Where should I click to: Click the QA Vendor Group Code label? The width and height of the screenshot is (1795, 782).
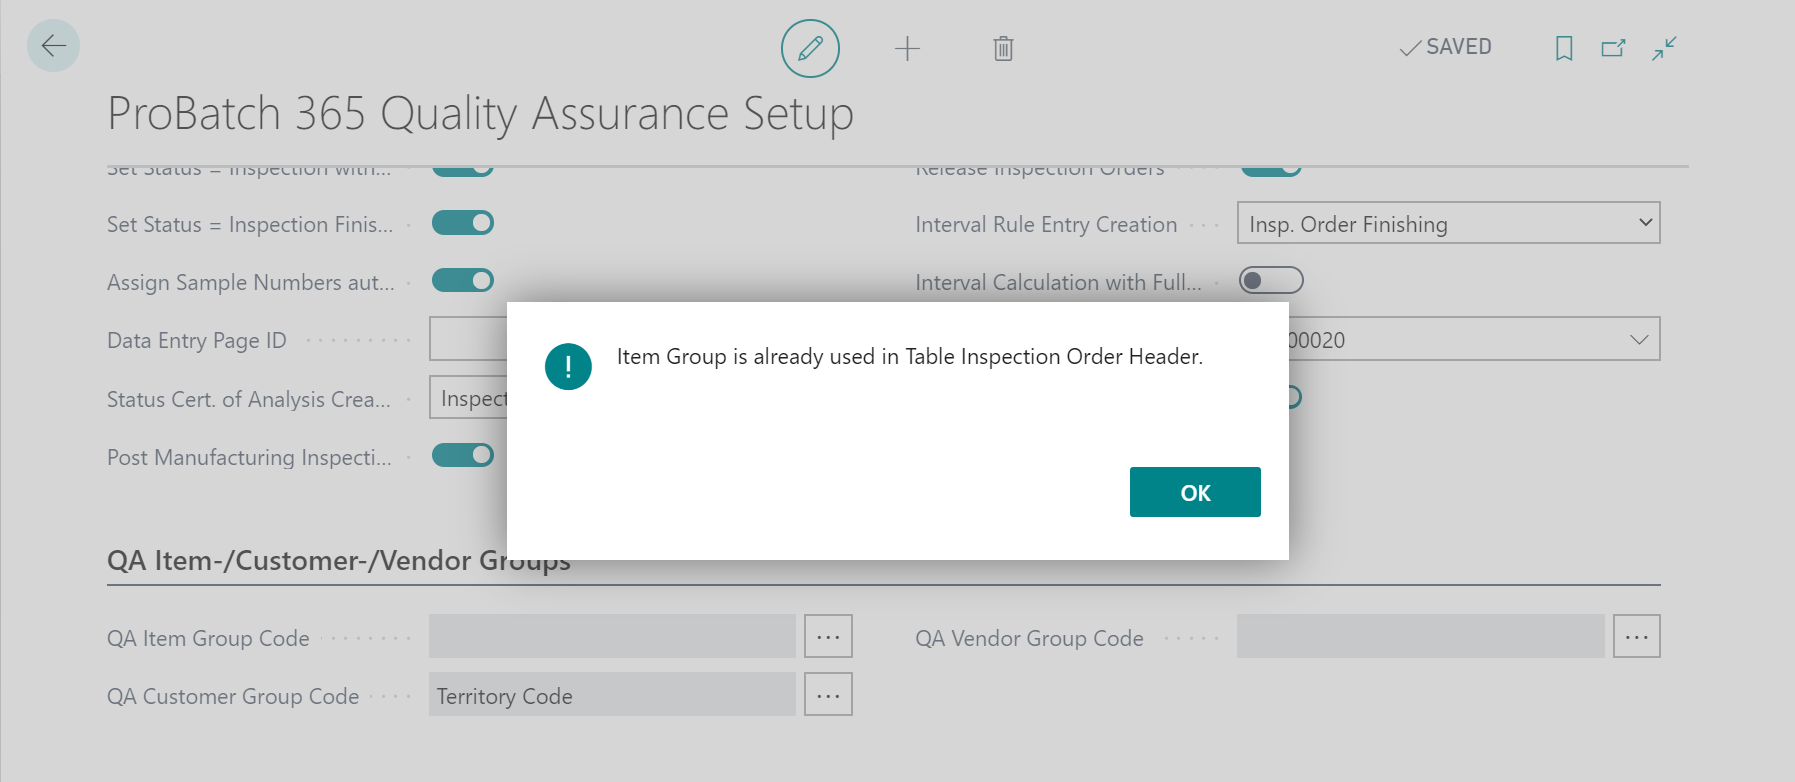coord(1029,638)
